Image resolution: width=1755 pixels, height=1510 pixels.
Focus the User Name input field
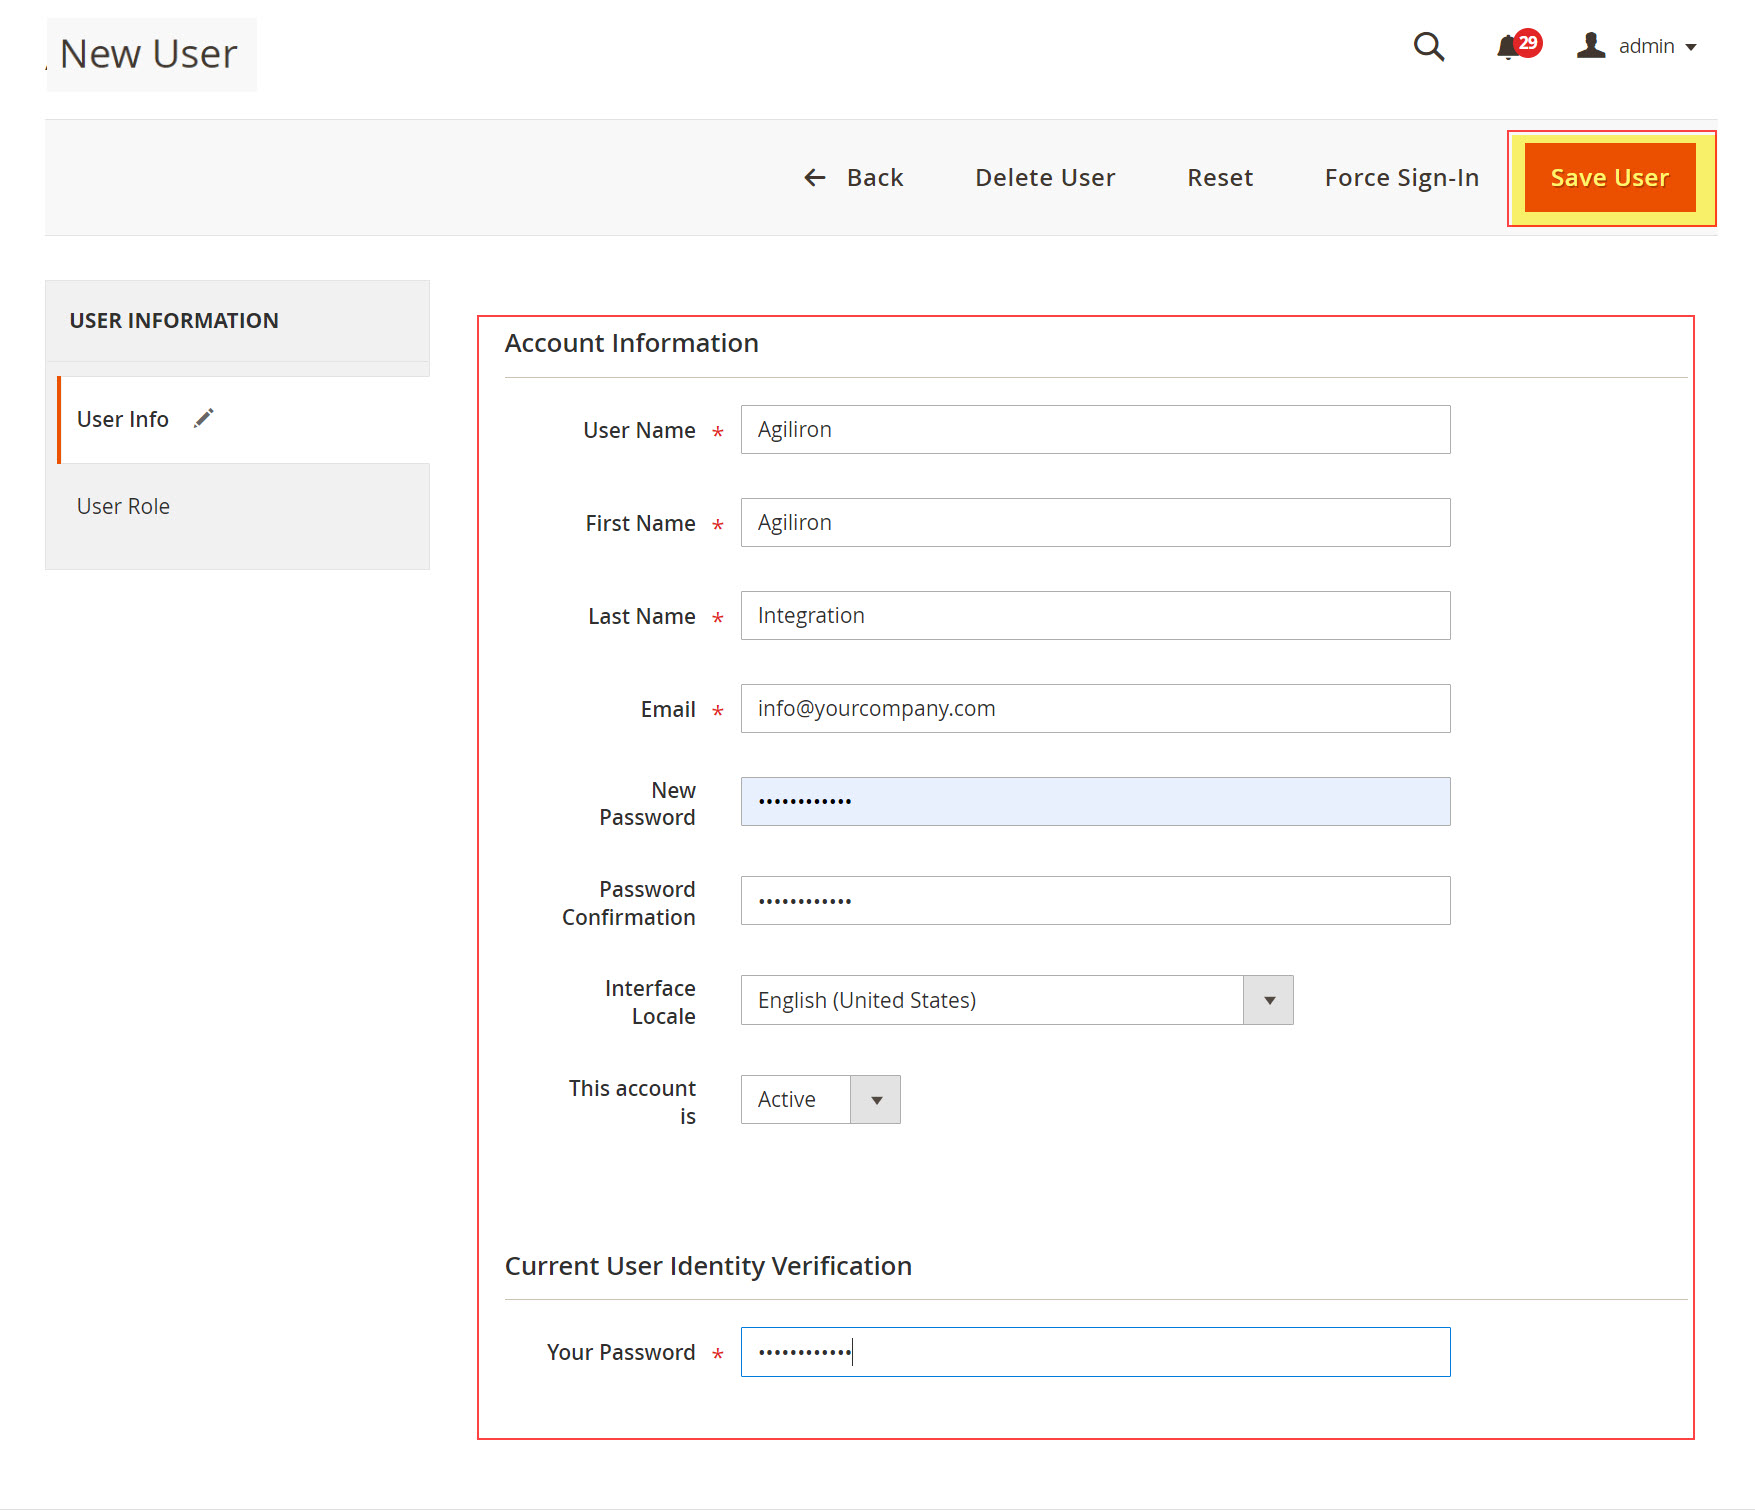(1095, 429)
